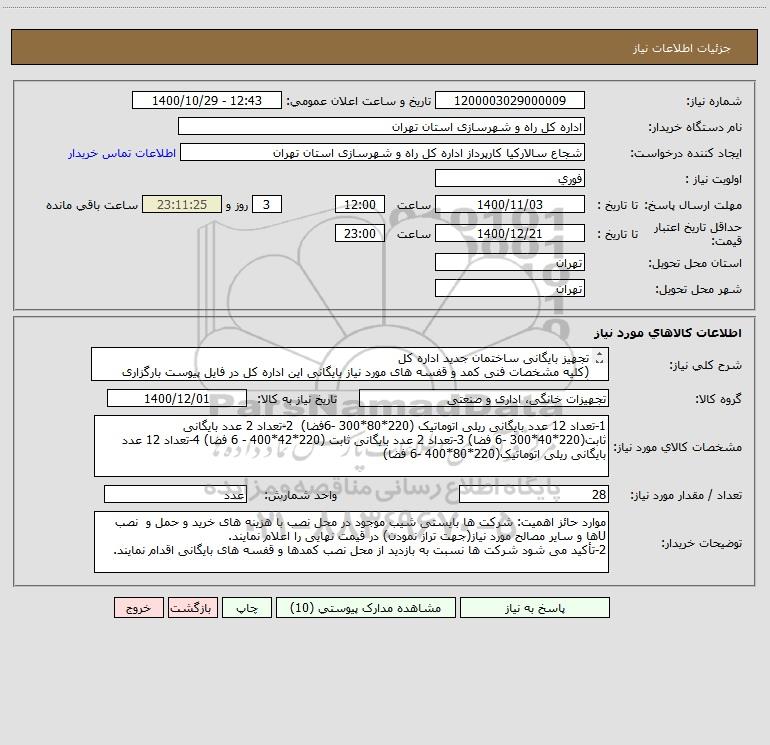Click تاریخ نیاز به کالا field 1400/12/01
770x745 pixels.
point(177,398)
